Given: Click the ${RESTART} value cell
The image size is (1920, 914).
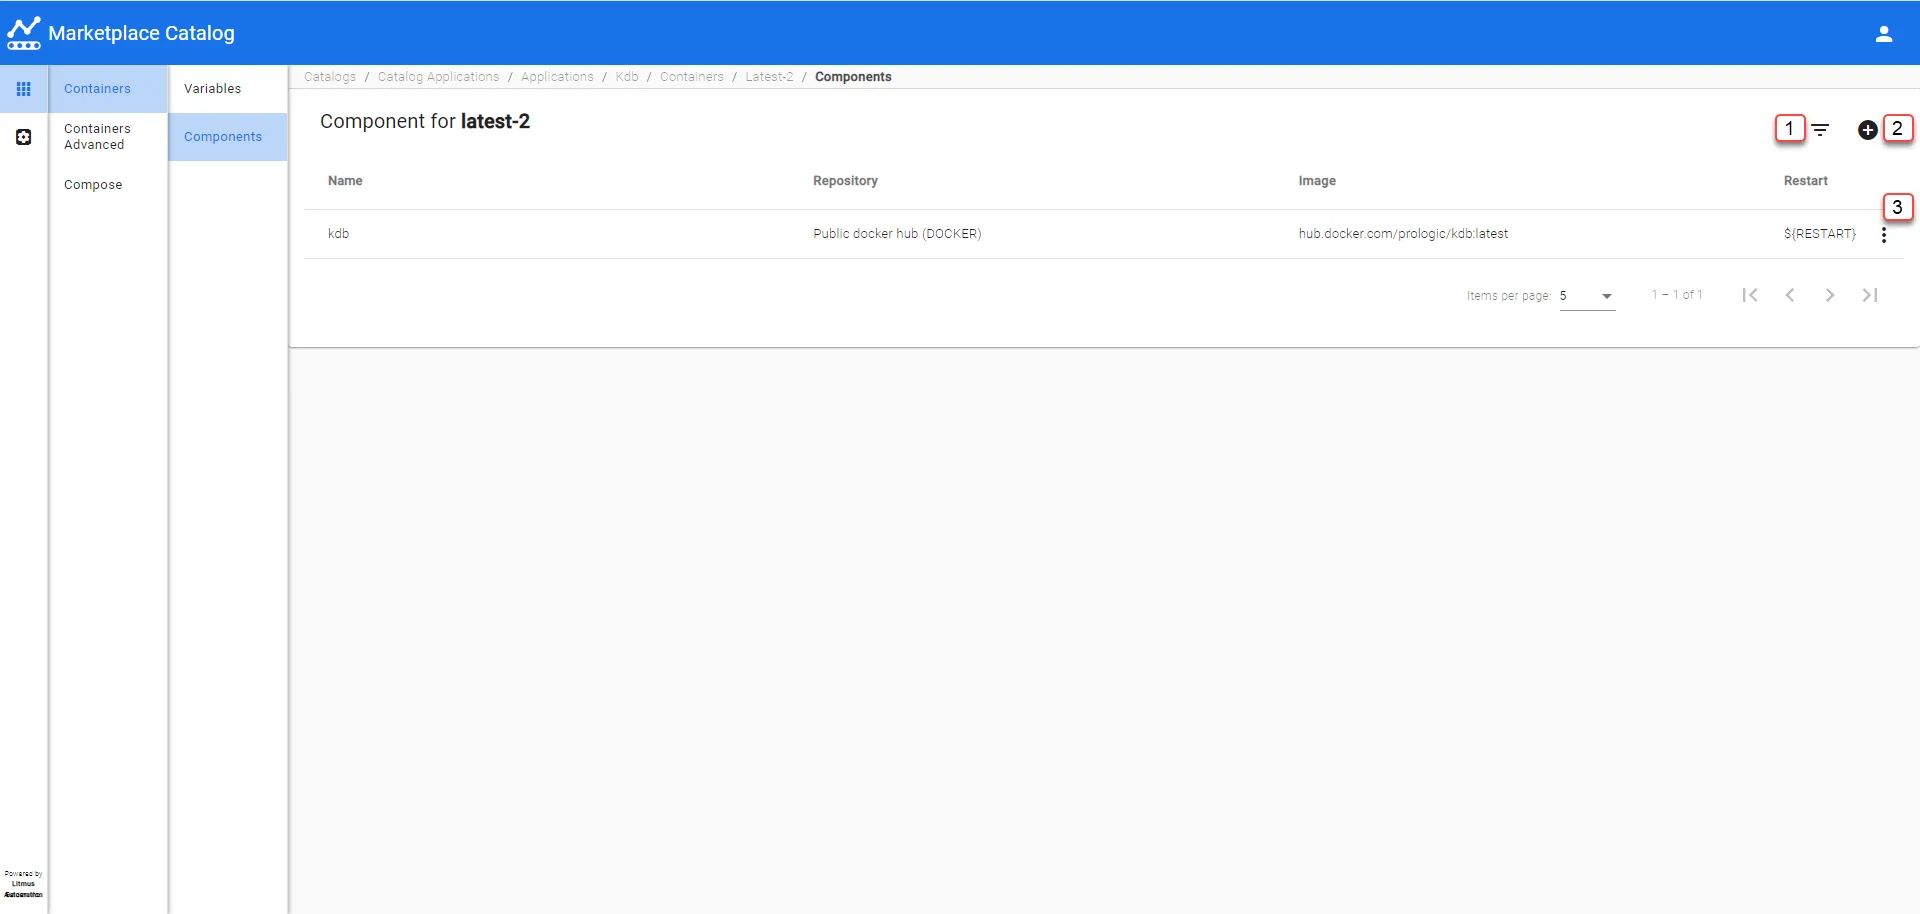Looking at the screenshot, I should click(x=1819, y=234).
